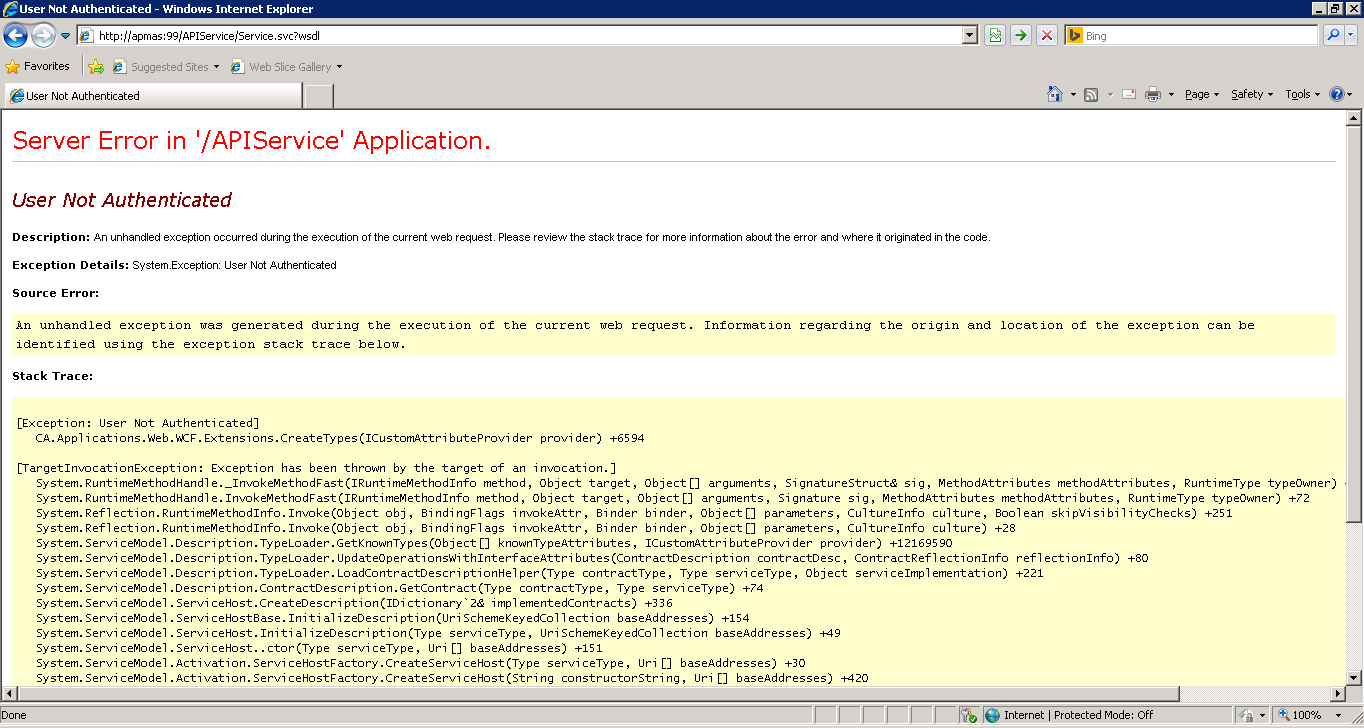Open Suggested Sites
1364x728 pixels.
coord(165,67)
